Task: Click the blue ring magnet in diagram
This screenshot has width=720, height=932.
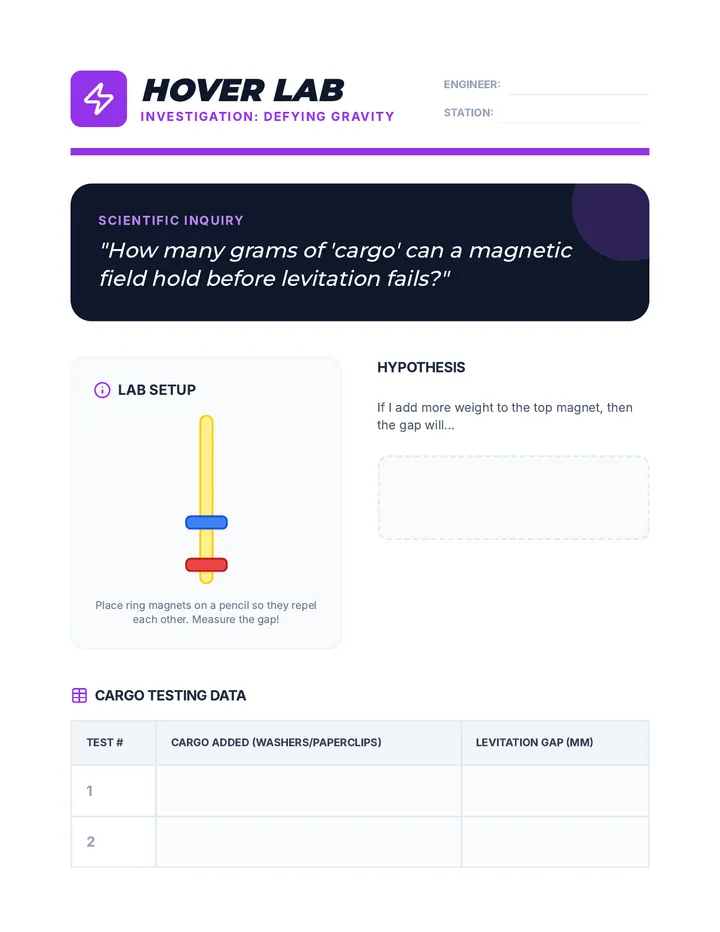Action: tap(206, 522)
